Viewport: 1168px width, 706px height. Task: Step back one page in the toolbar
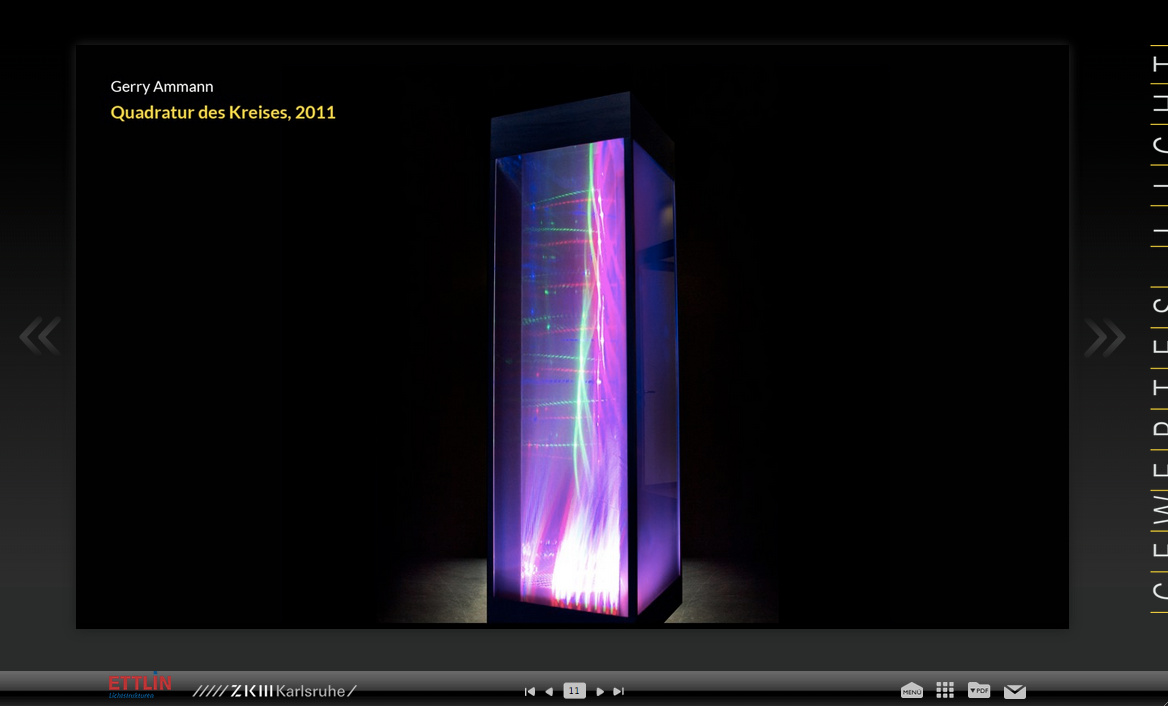pos(549,692)
